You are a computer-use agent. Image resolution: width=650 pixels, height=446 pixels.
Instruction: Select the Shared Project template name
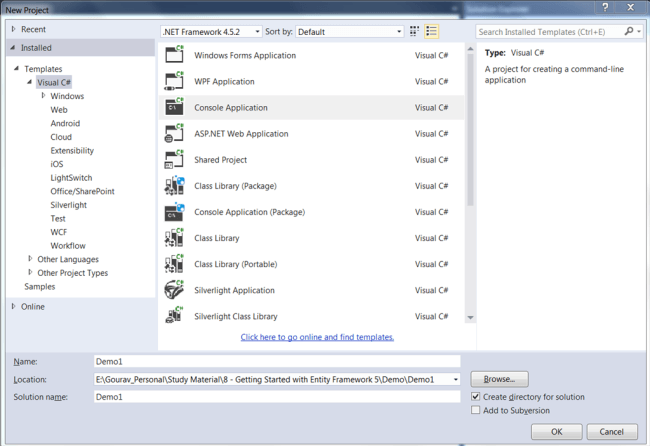221,160
